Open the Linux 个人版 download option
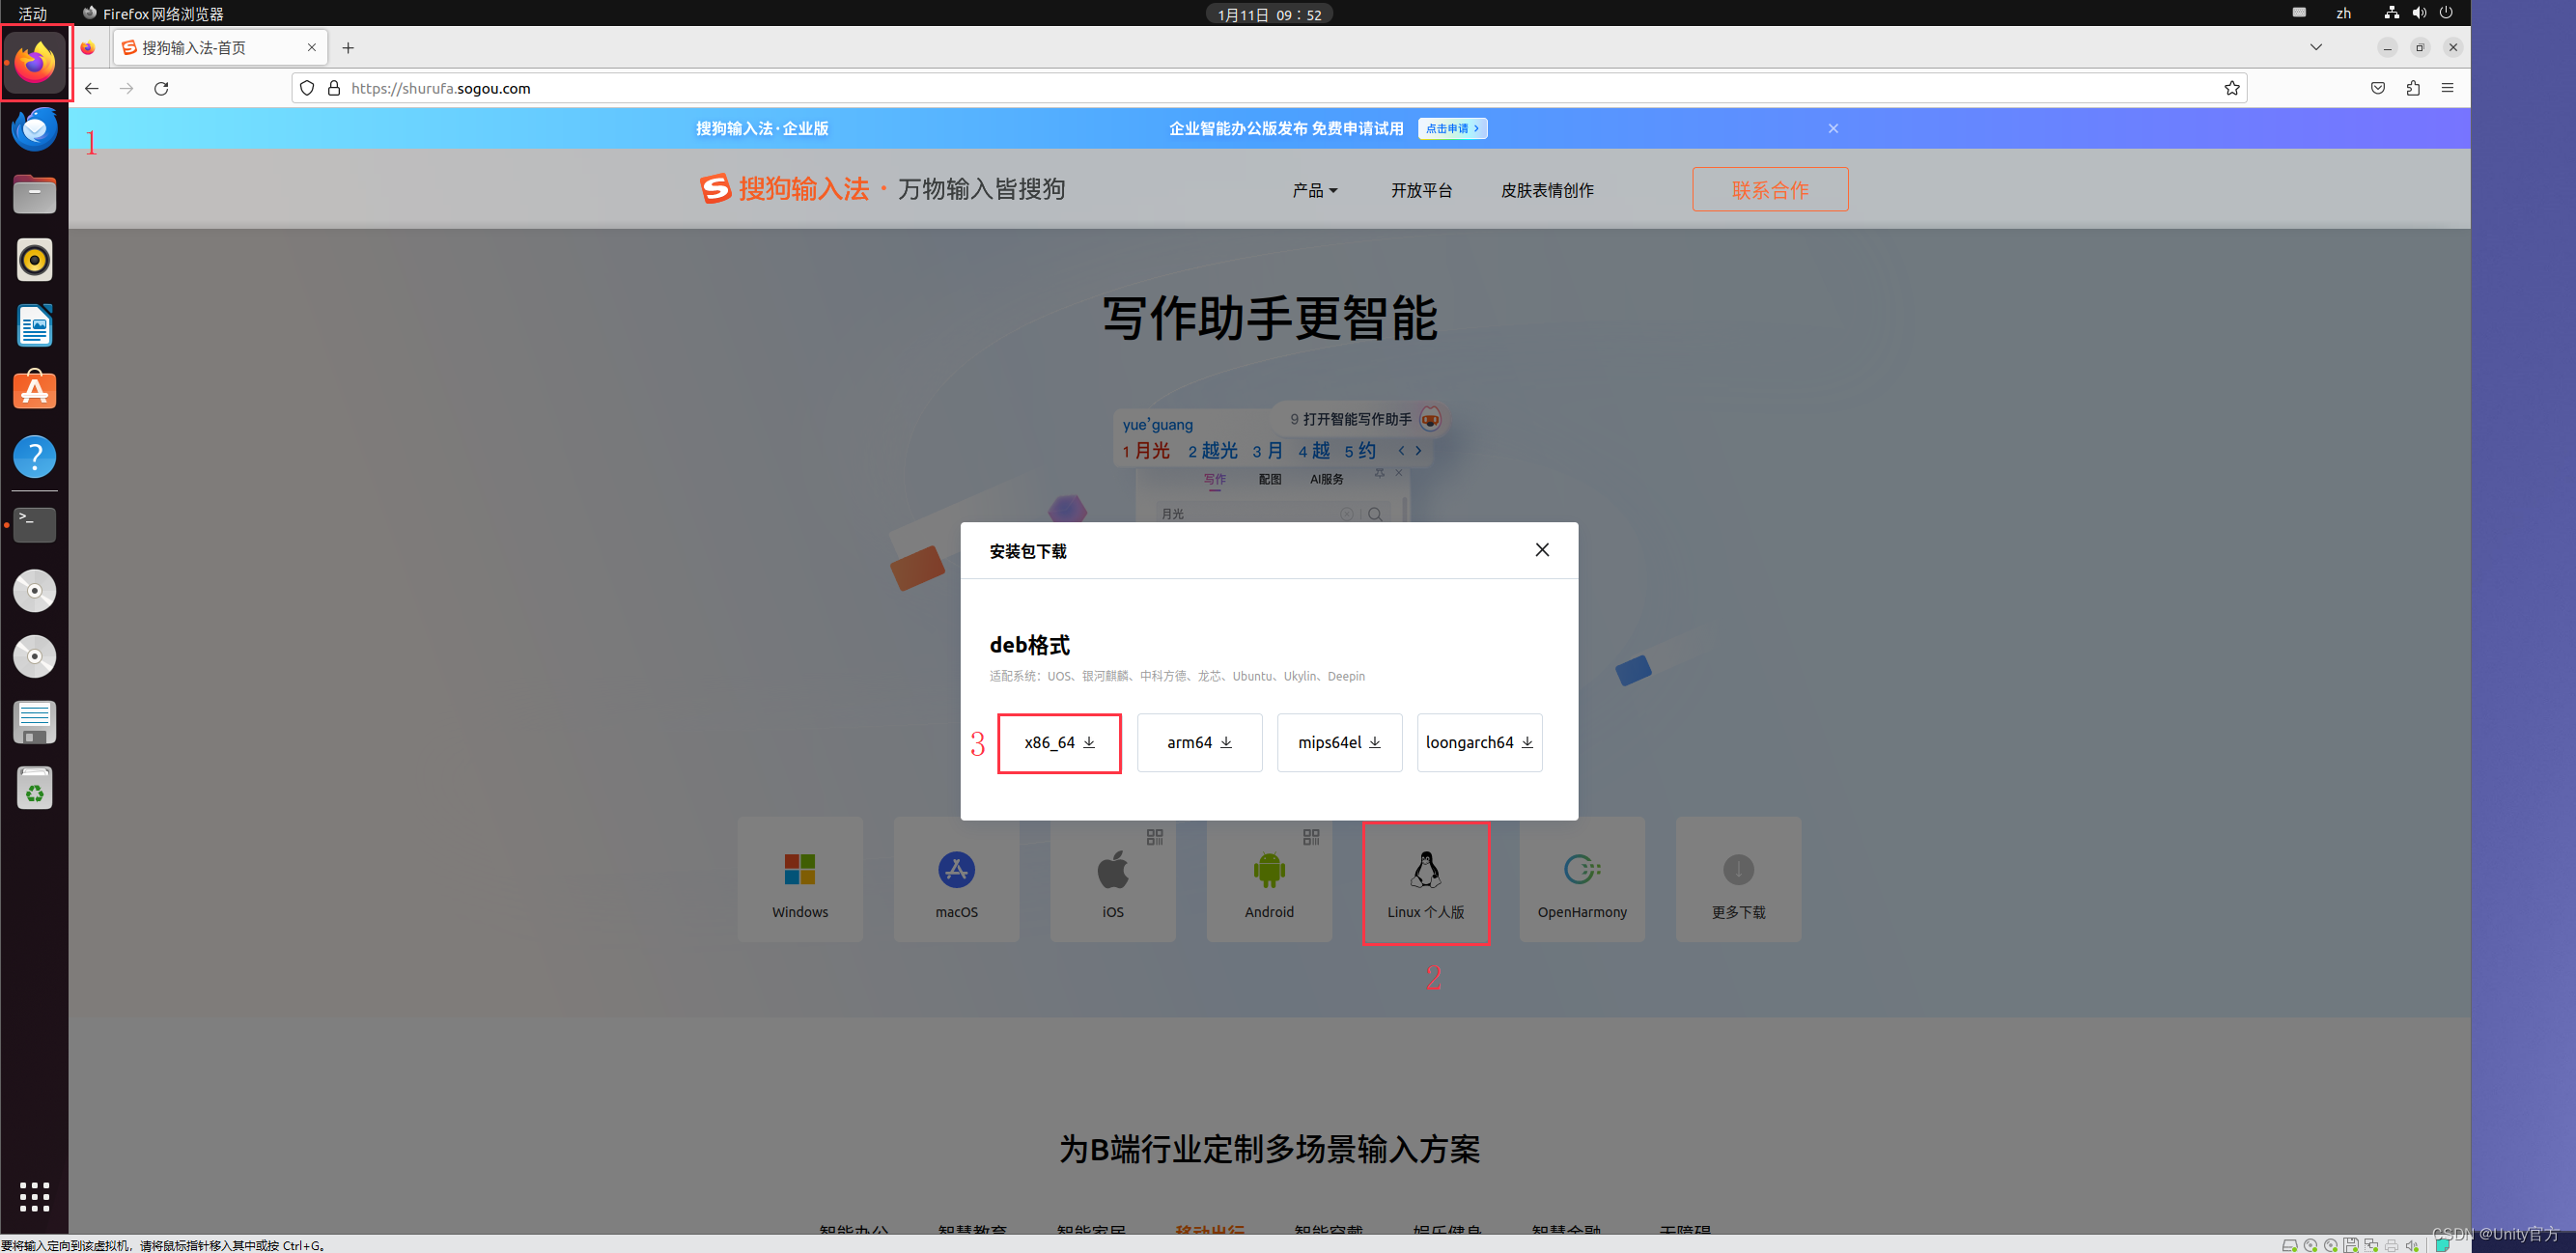The image size is (2576, 1253). tap(1426, 880)
